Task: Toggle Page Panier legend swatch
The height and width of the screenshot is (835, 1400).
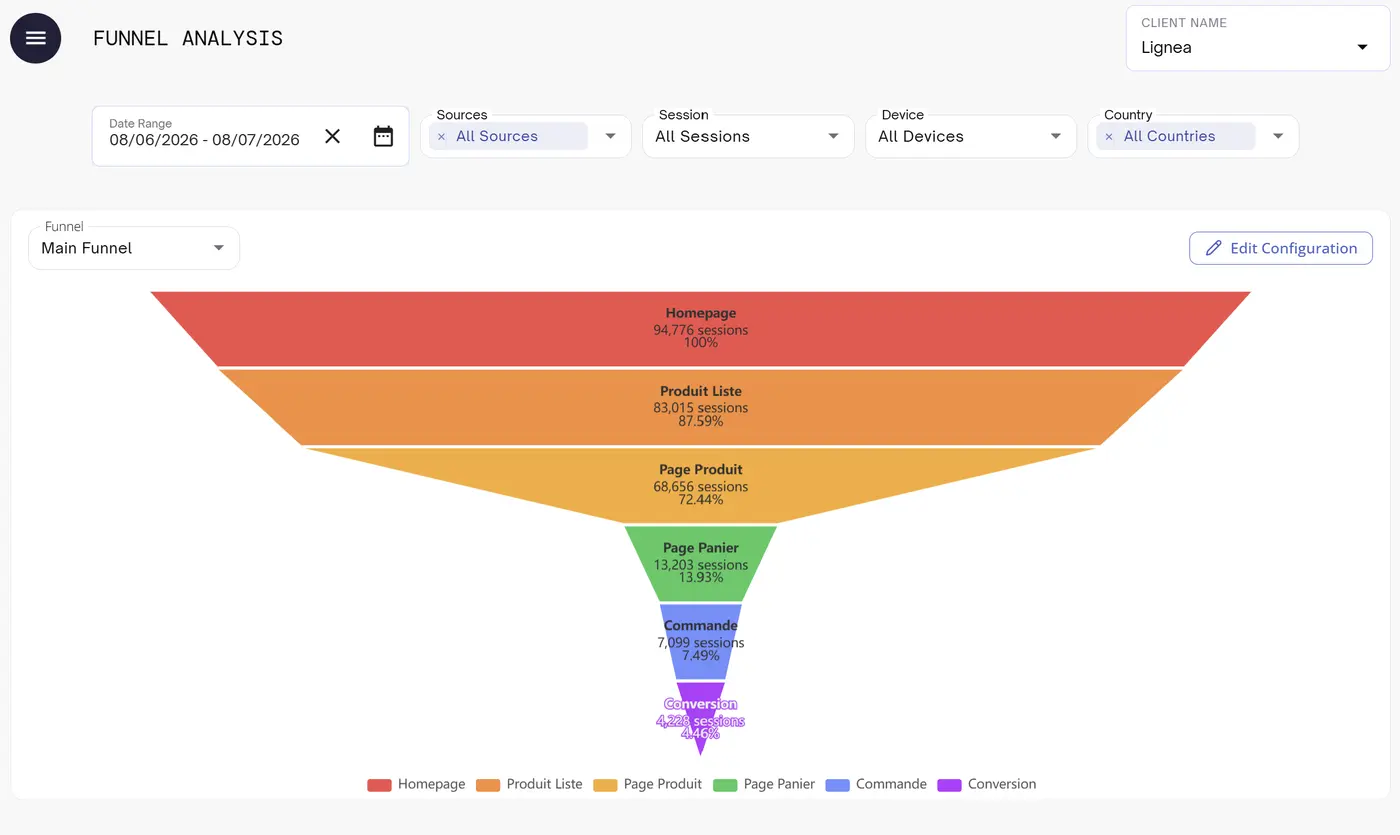Action: [725, 785]
